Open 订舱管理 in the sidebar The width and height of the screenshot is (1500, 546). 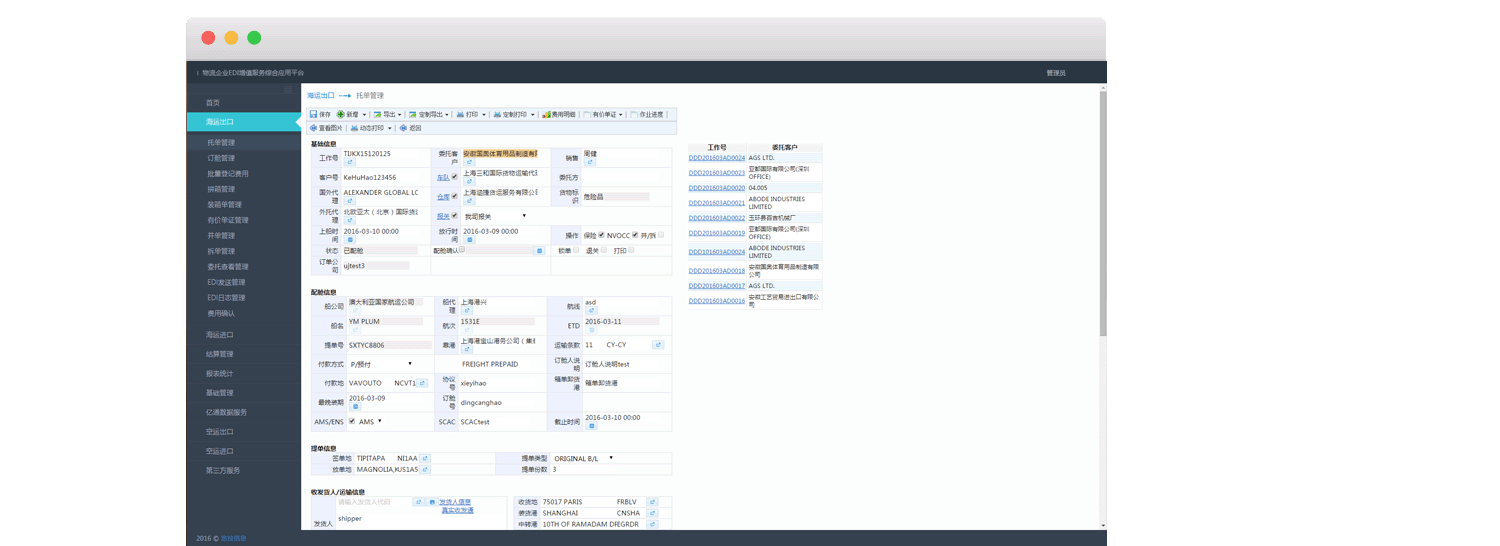coord(222,158)
